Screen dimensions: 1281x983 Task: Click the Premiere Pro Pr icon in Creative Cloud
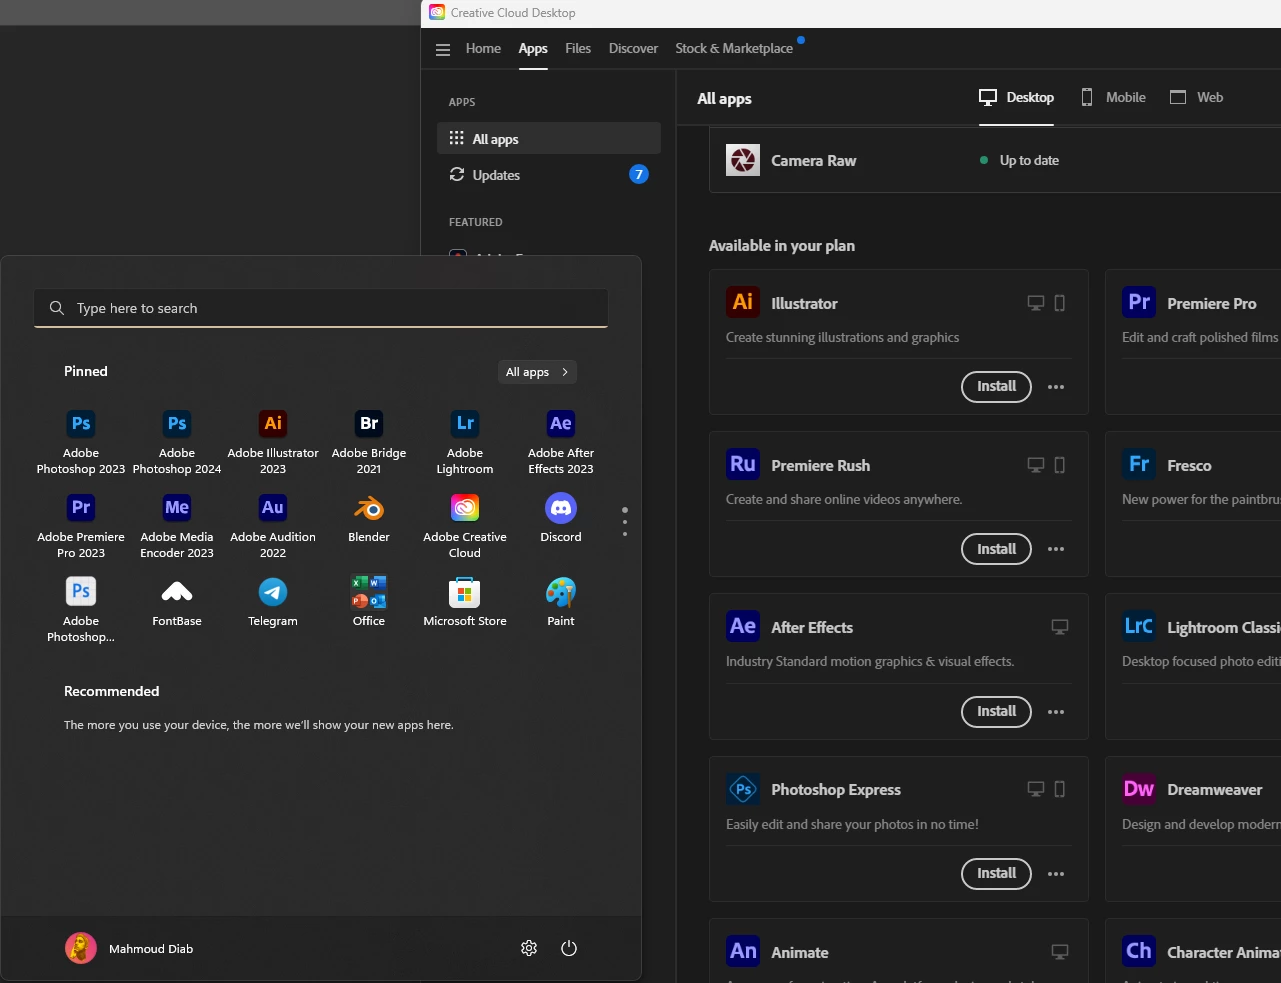pos(1139,302)
